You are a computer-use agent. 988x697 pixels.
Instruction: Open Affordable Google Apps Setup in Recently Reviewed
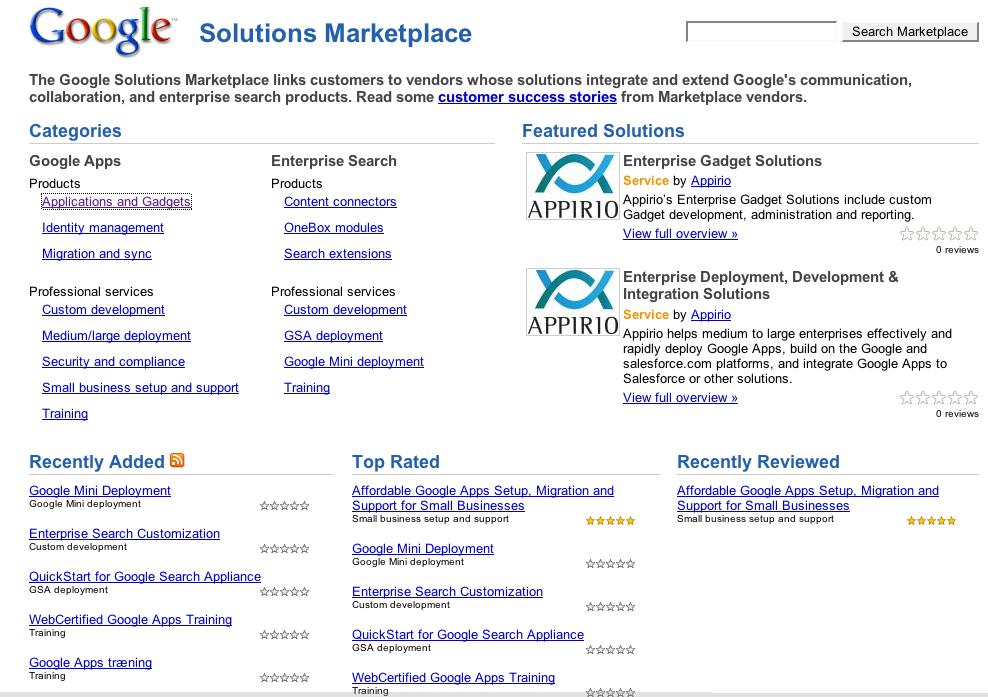(x=808, y=498)
